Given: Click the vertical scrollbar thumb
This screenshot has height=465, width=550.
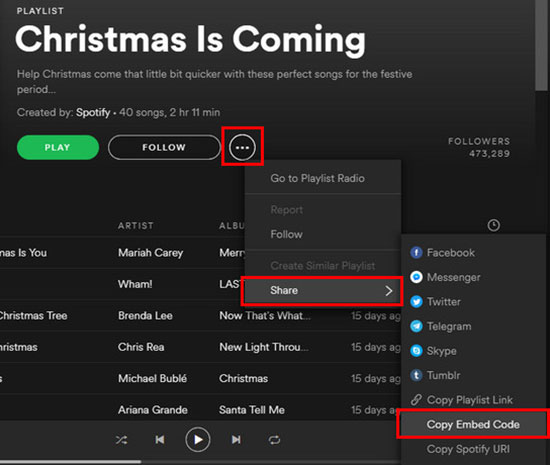Looking at the screenshot, I should [541, 45].
